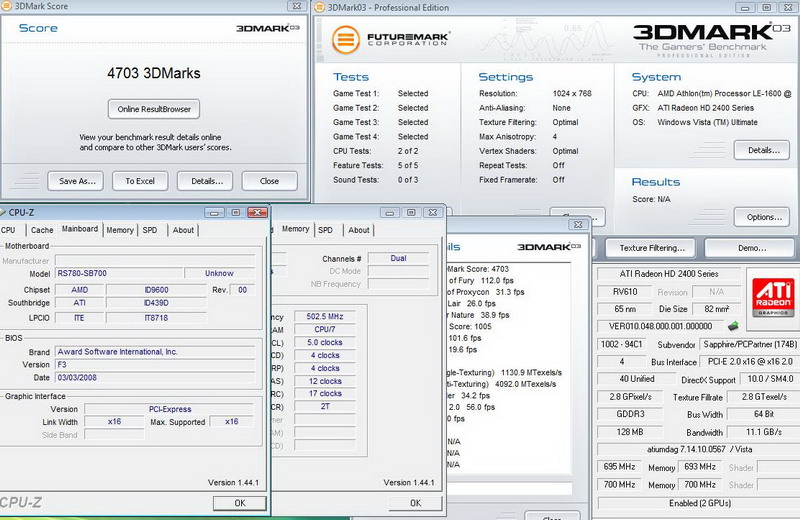
Task: Click the Results Score: N/A text
Action: (652, 199)
